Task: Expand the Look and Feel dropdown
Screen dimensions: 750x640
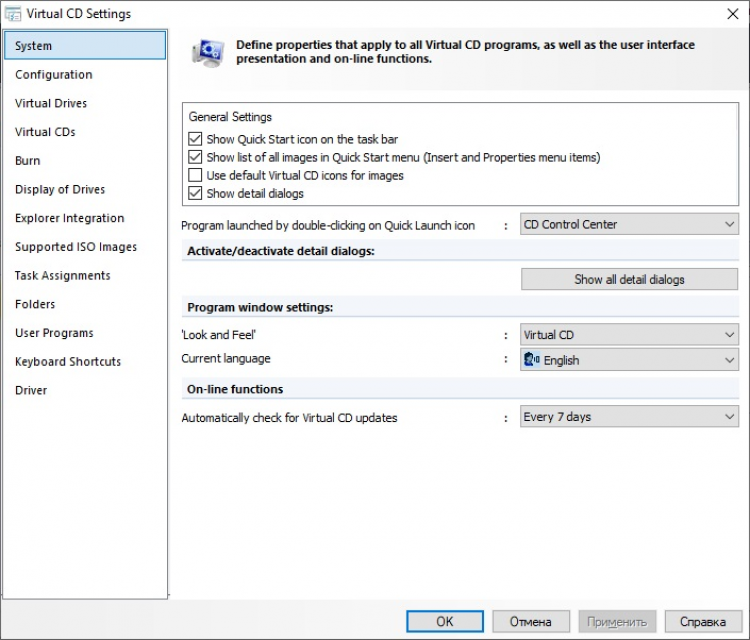Action: [629, 335]
